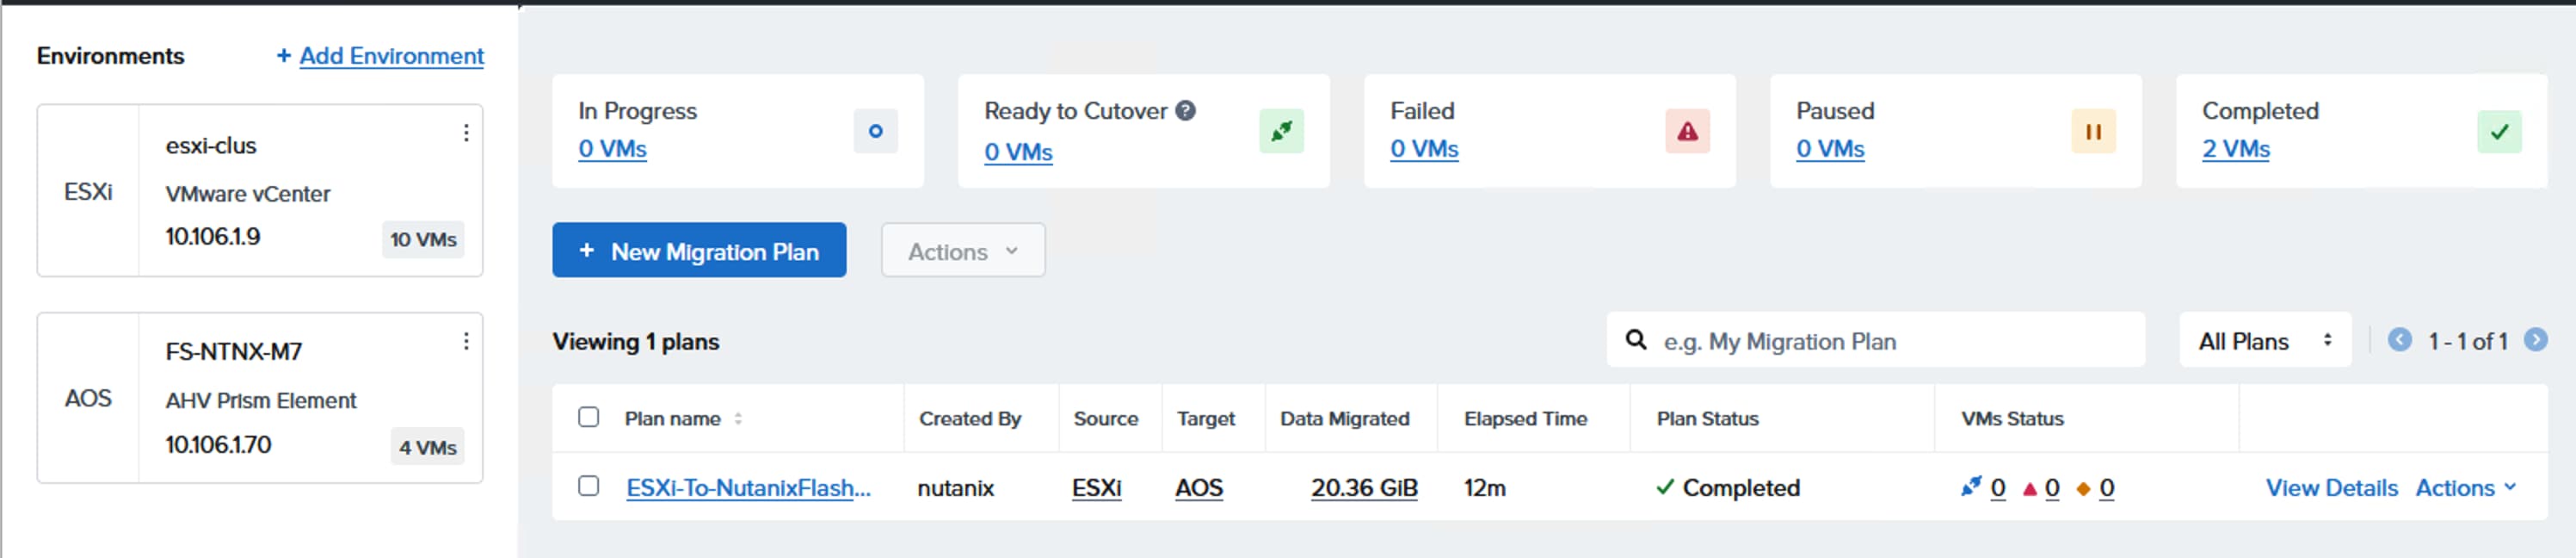Click the migration plan search field

pyautogui.click(x=1890, y=341)
